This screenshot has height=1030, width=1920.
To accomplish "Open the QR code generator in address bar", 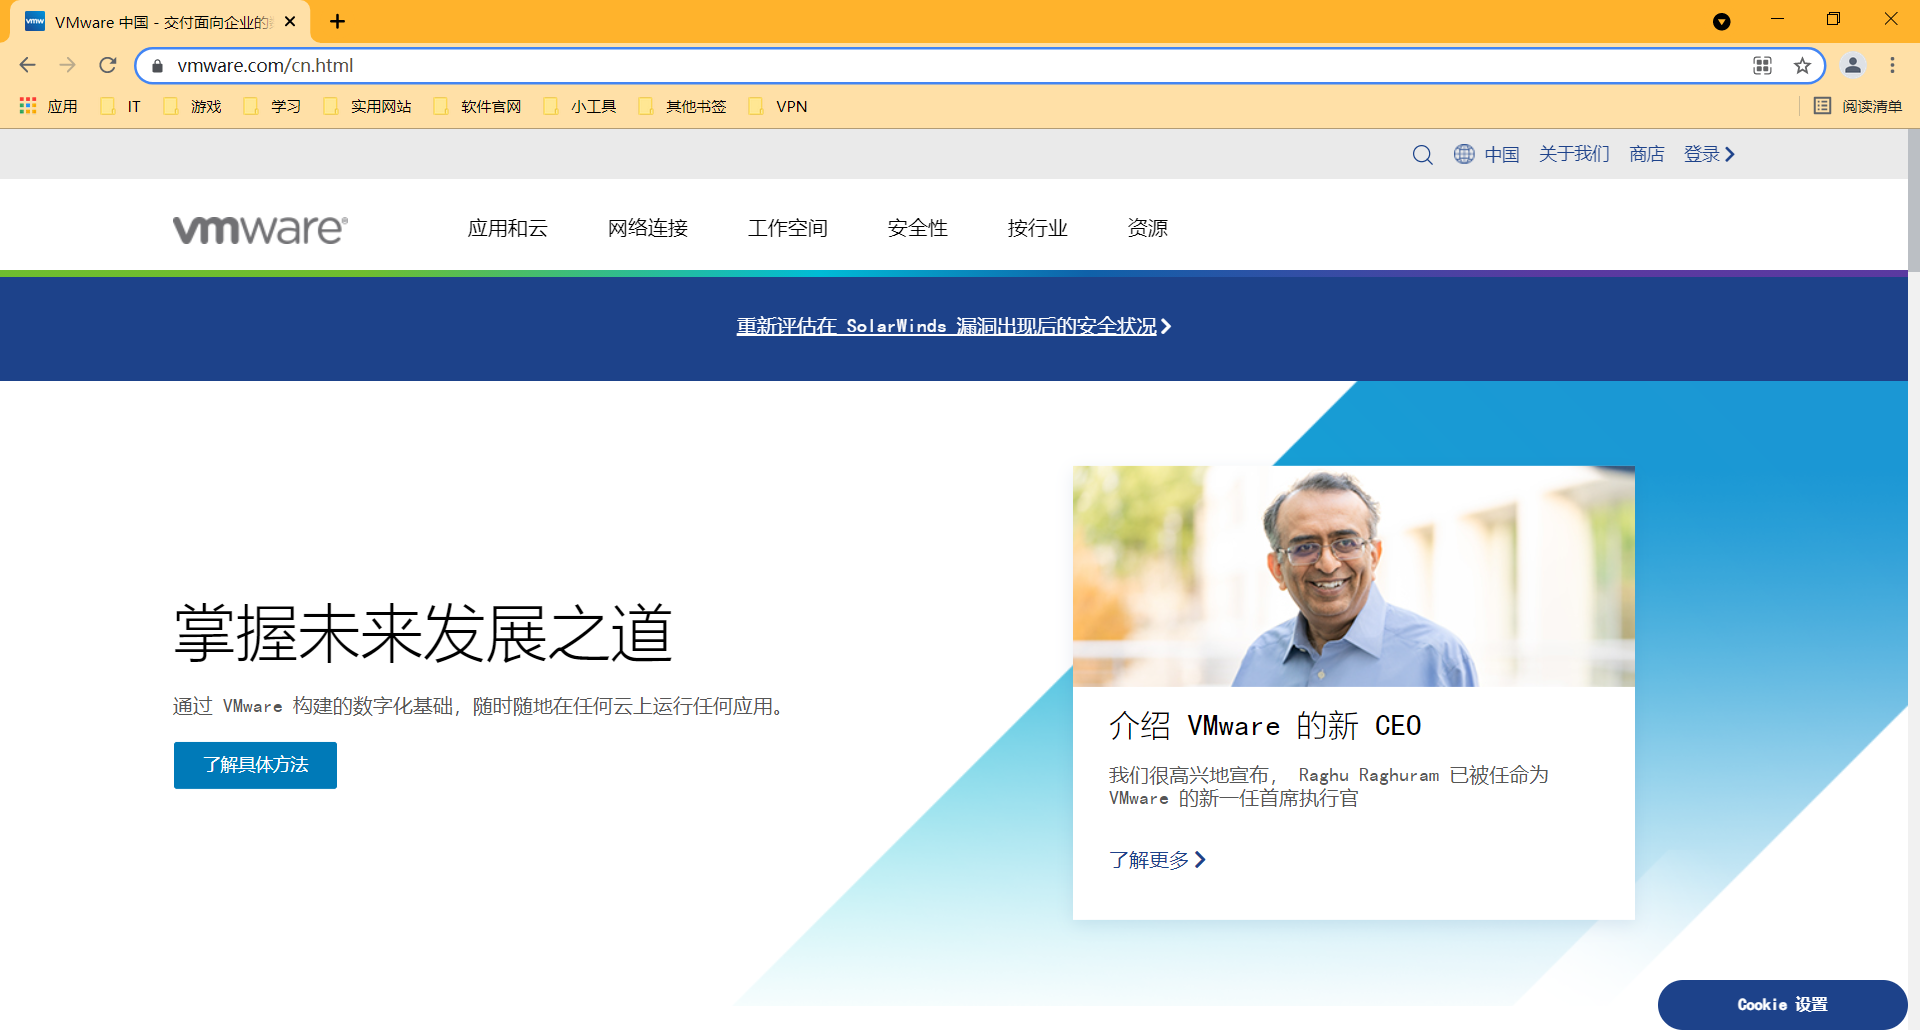I will [x=1762, y=65].
